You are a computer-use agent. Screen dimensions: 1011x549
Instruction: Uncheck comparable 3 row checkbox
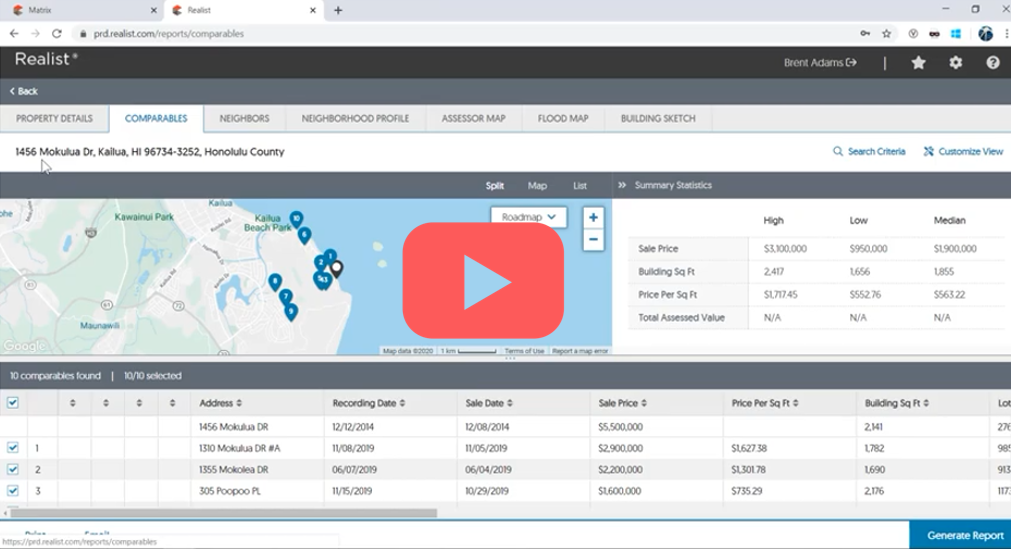click(x=13, y=490)
